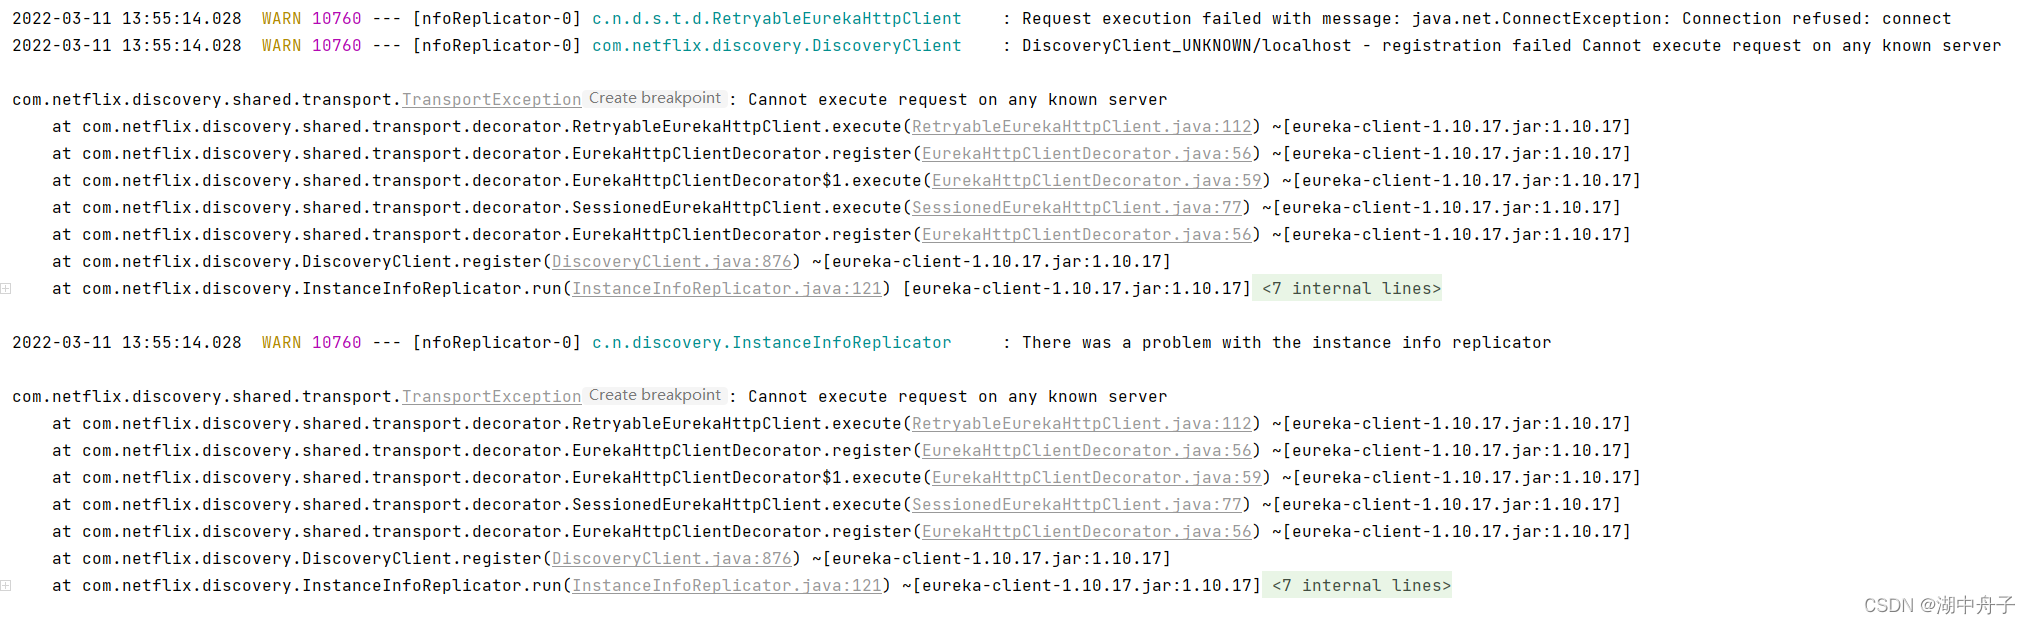Open RetryableEurekaHttpClient.java:112 in first stack trace

tap(1082, 126)
